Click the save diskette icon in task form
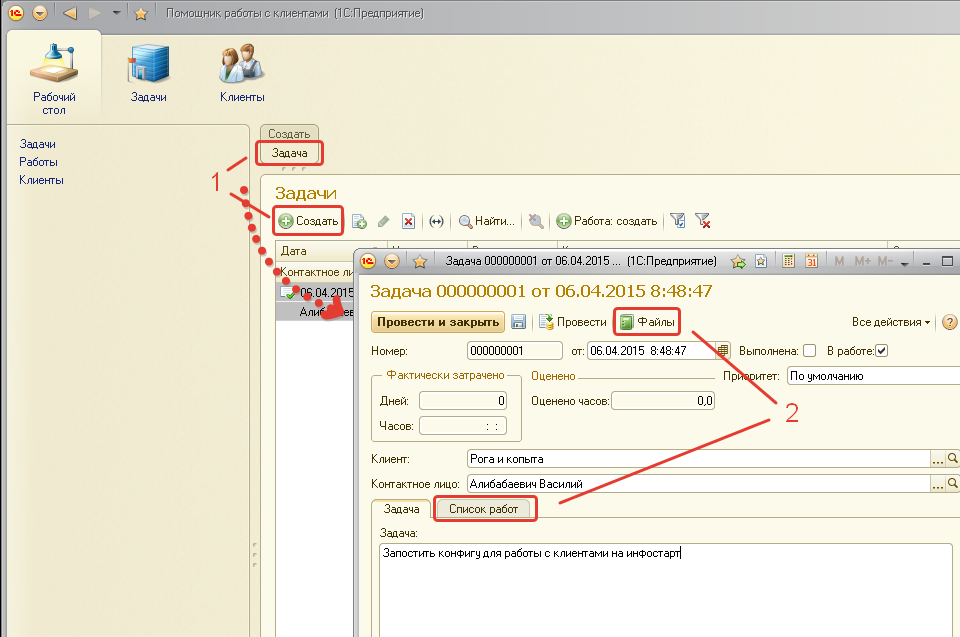This screenshot has height=637, width=960. point(519,322)
